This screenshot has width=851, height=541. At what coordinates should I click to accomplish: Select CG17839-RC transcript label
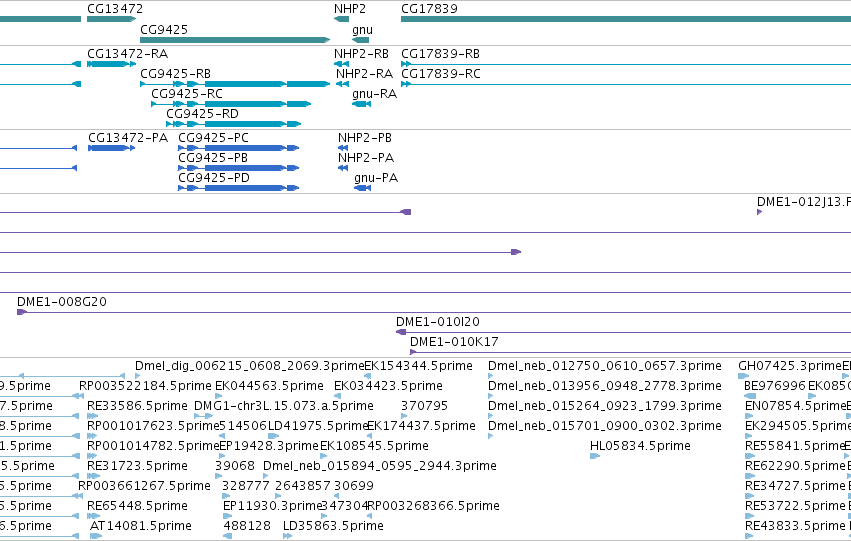pos(441,74)
